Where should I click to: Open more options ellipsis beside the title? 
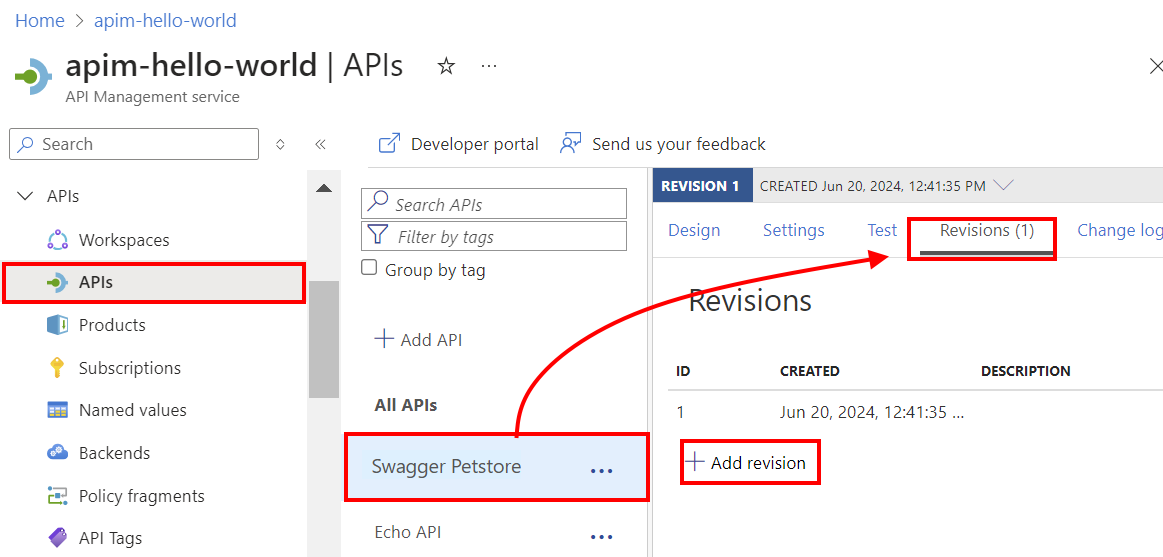488,67
